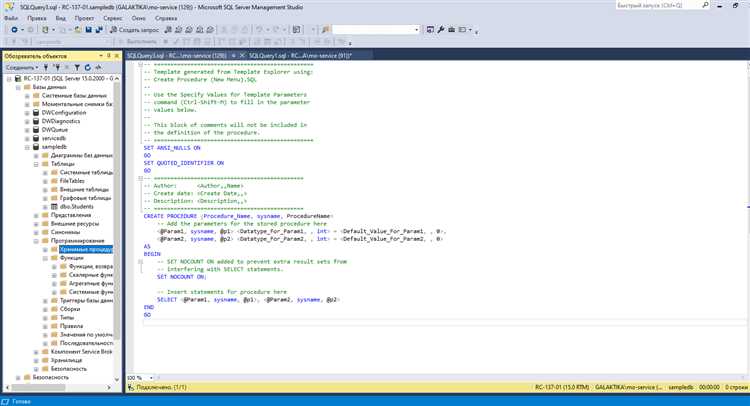
Task: Click the activity monitor icon in Object Explorer
Action: coord(98,67)
